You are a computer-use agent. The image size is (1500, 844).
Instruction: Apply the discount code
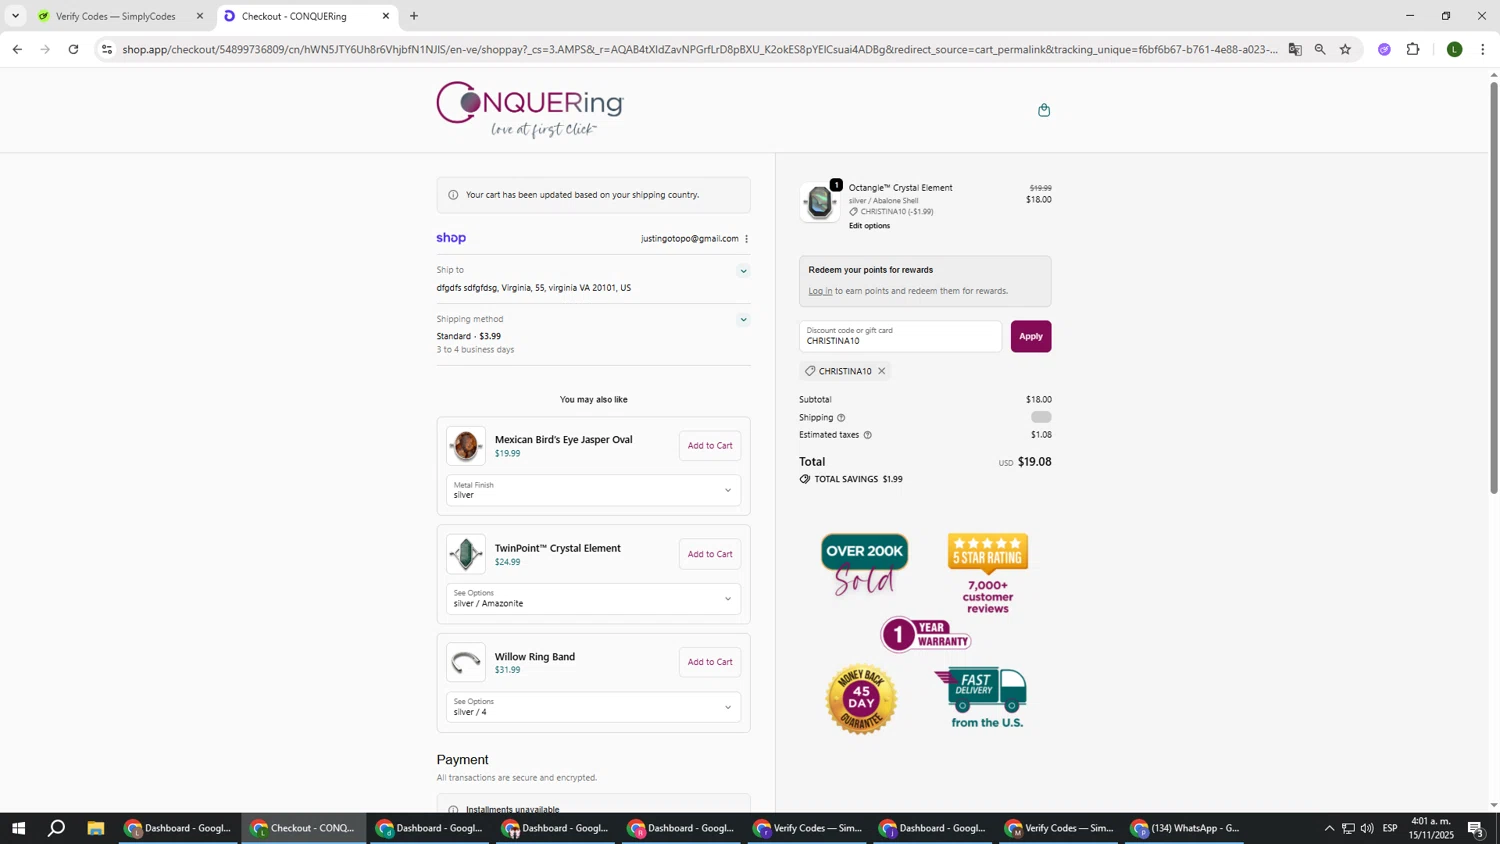pyautogui.click(x=1031, y=336)
